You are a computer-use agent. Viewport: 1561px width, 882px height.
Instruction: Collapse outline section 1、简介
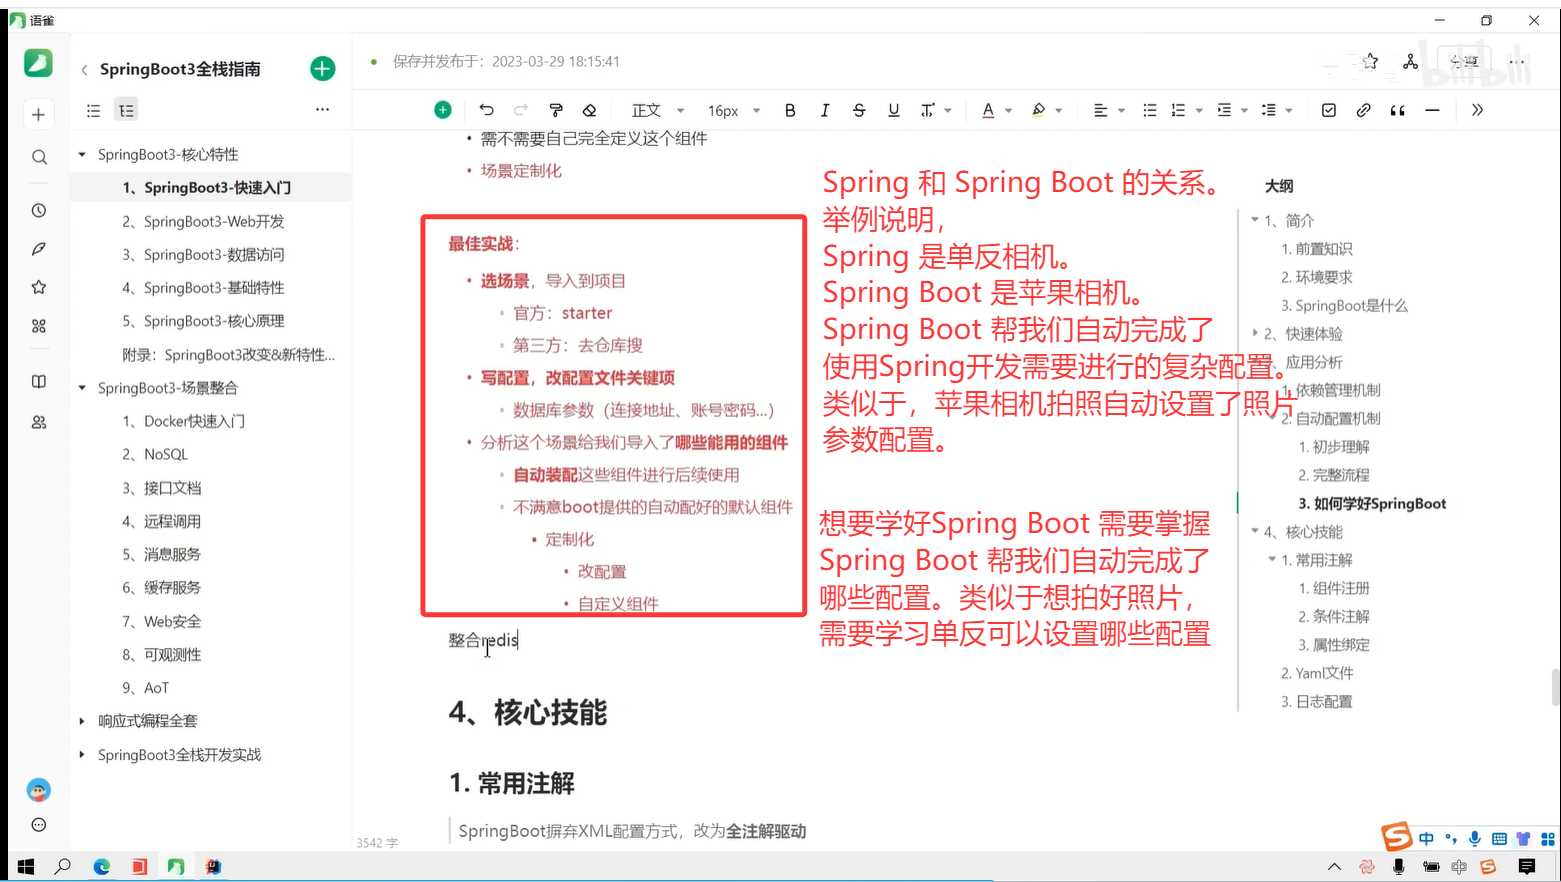tap(1255, 220)
